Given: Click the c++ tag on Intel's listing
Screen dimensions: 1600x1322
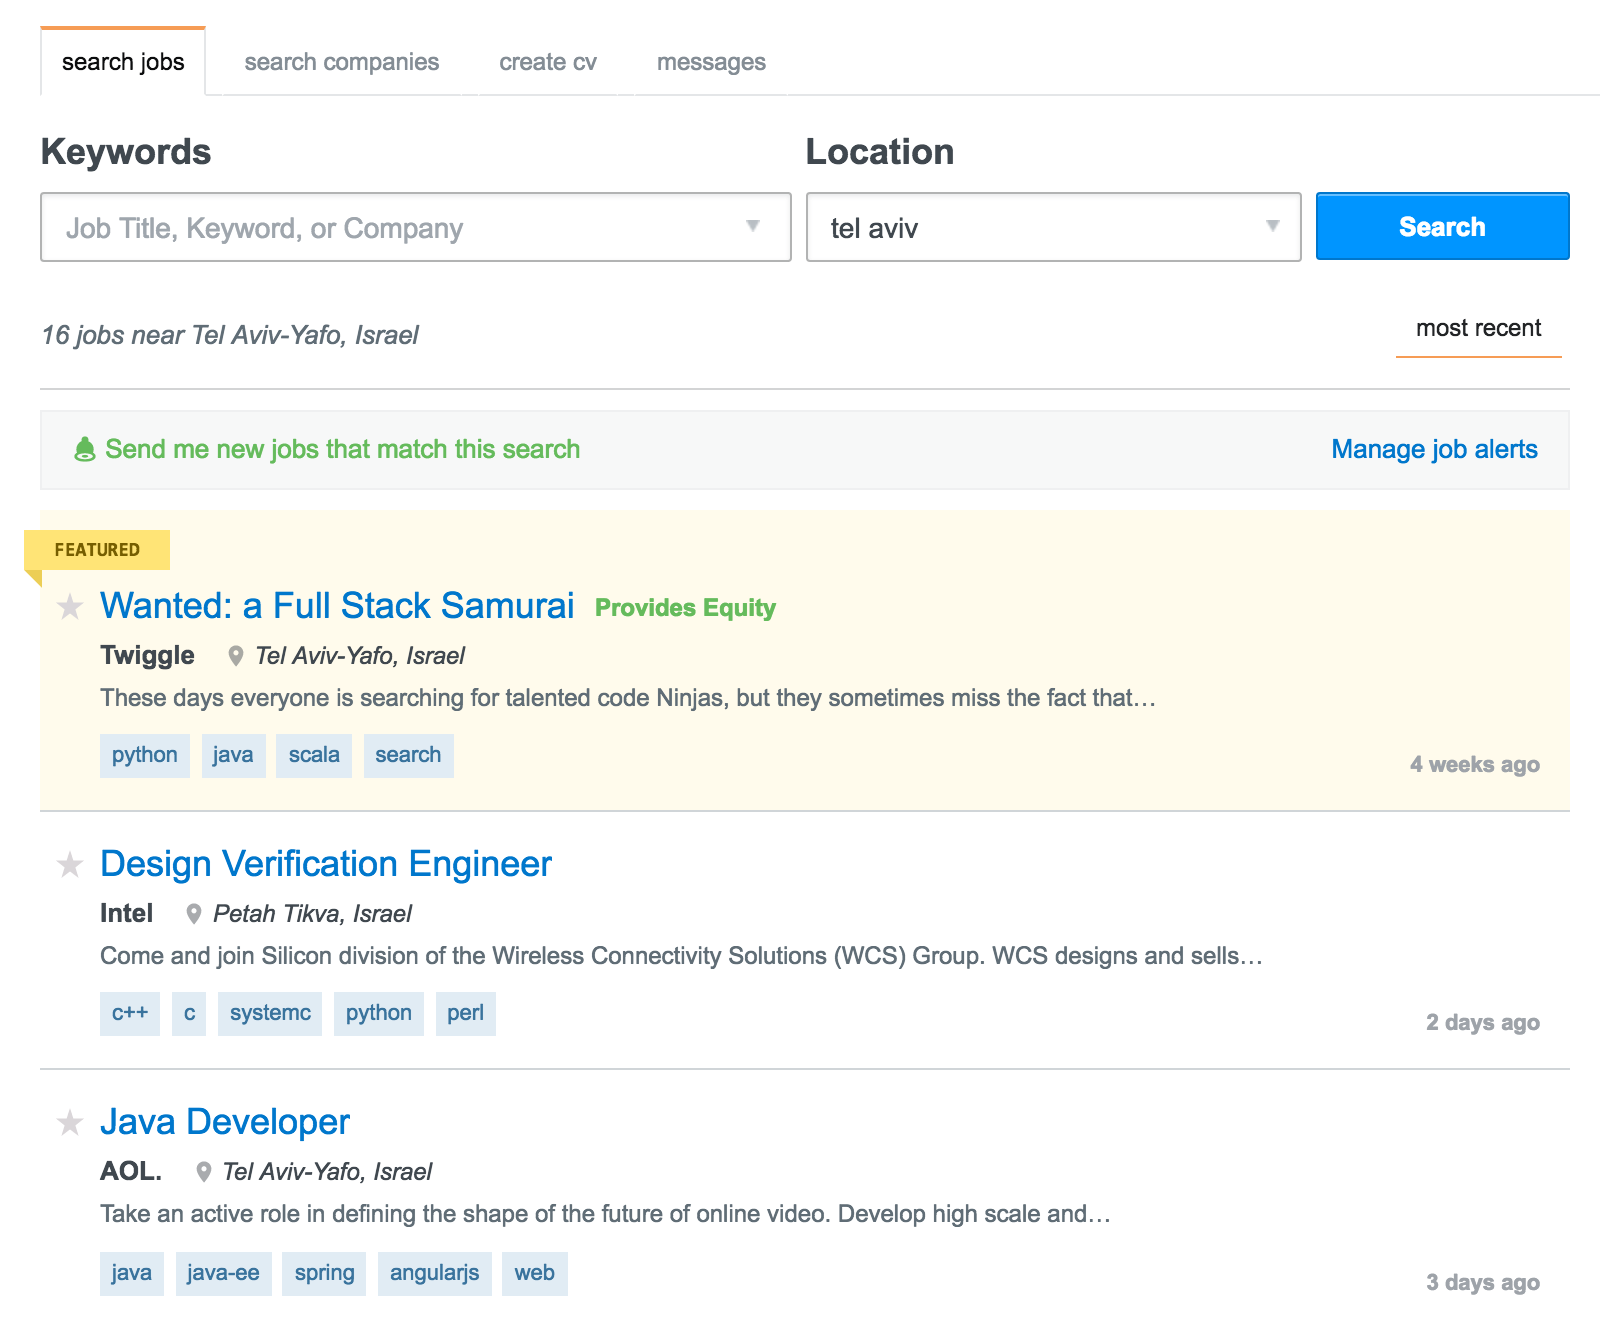Looking at the screenshot, I should [x=129, y=1013].
